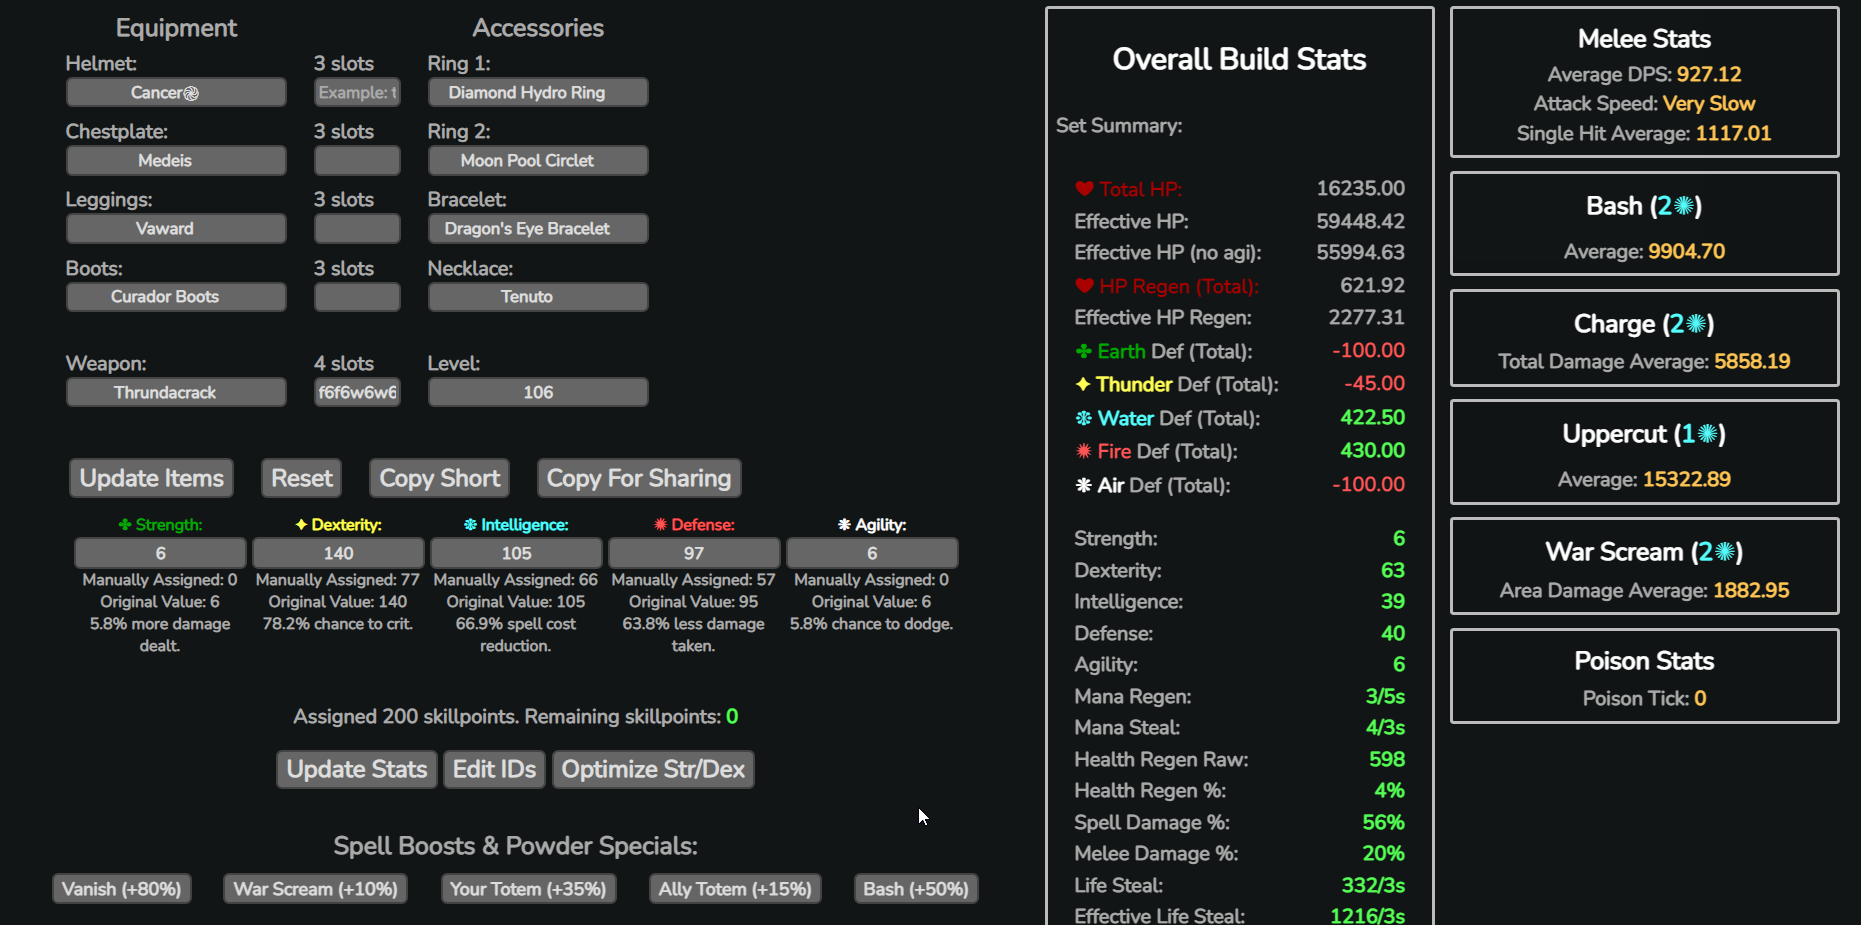Click the Dexterity skill point field

point(338,553)
